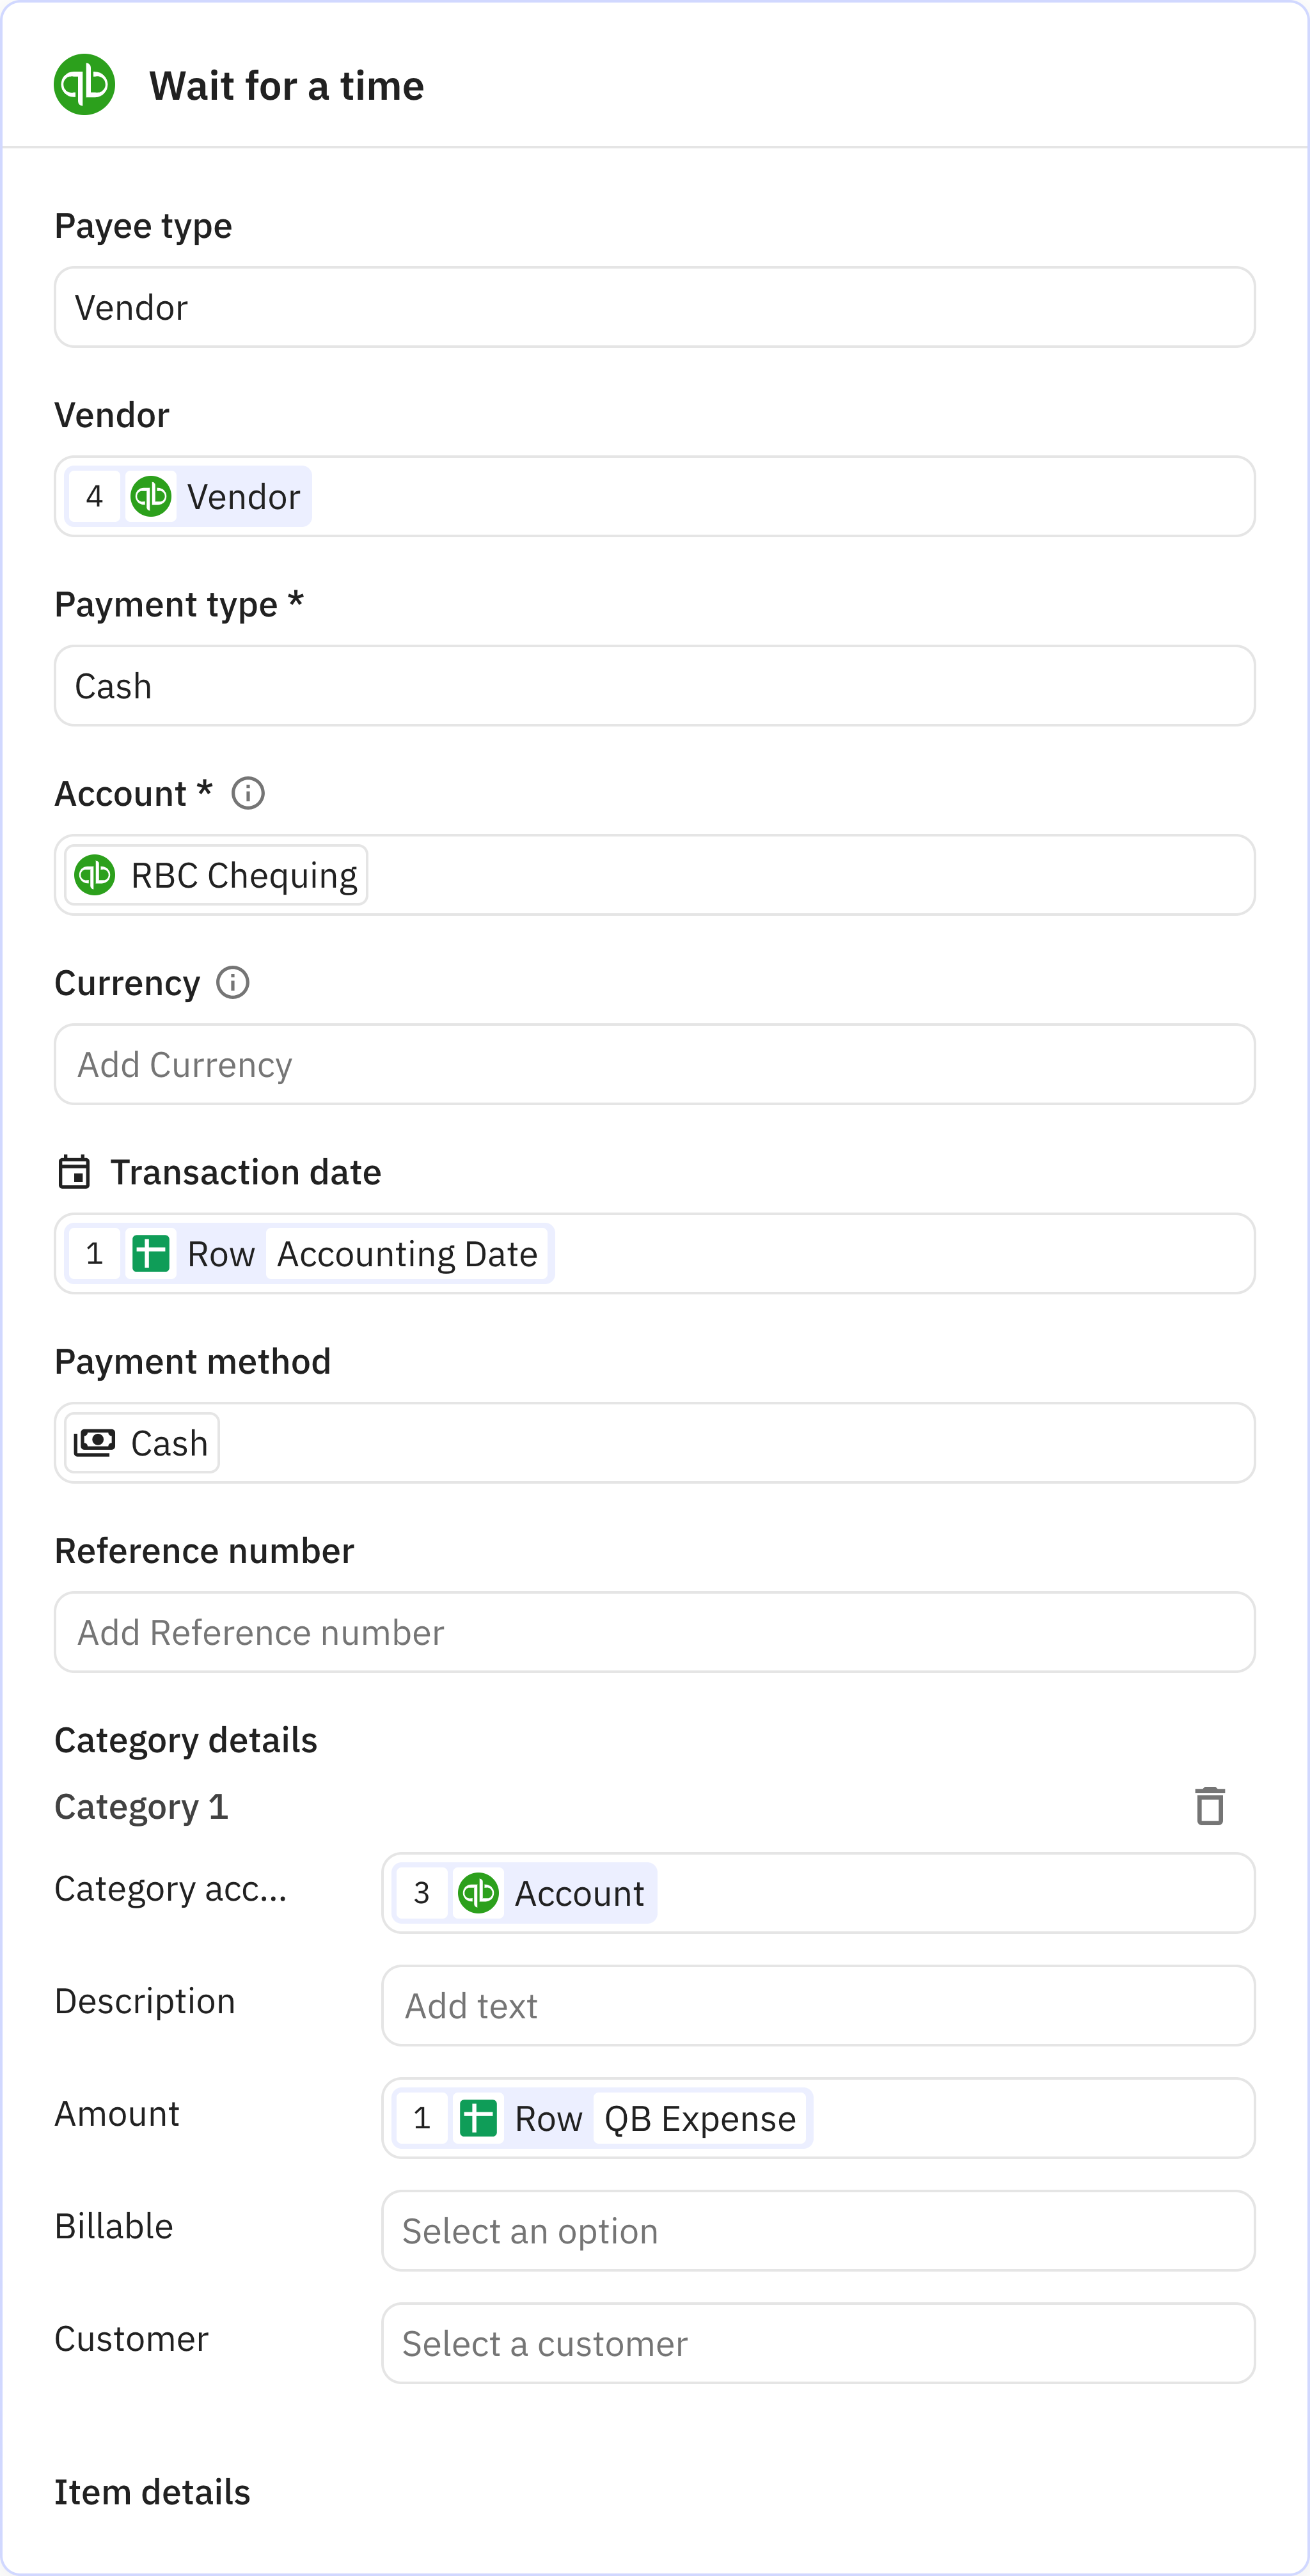This screenshot has height=2576, width=1310.
Task: Click the step 3 Account token in Category account
Action: (x=525, y=1893)
